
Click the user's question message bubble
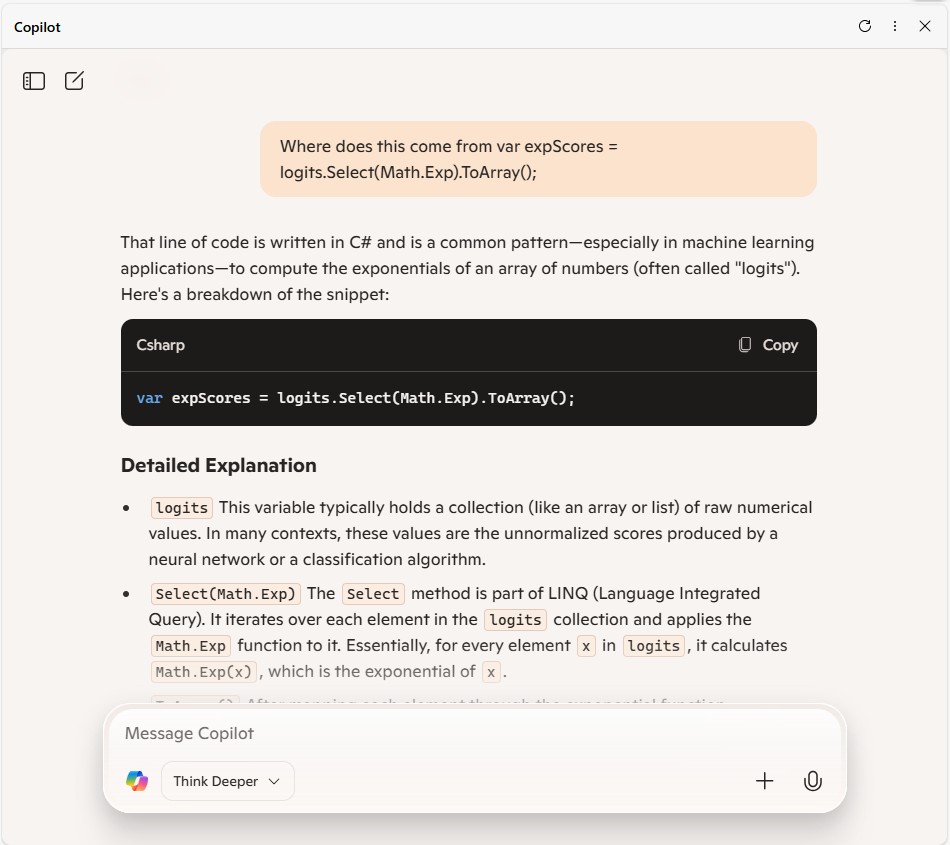538,159
